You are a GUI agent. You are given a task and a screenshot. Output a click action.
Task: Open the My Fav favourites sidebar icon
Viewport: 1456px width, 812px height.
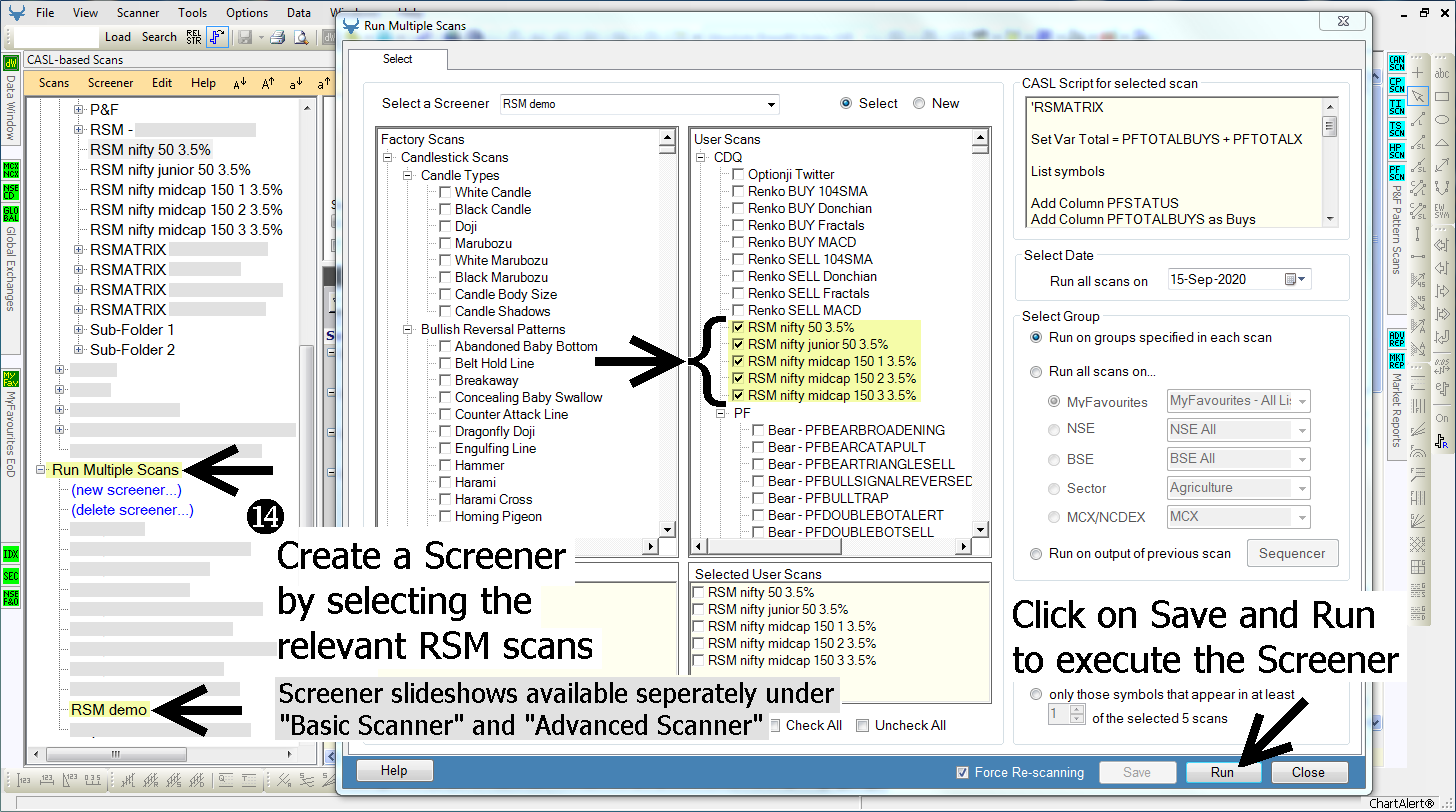[11, 378]
